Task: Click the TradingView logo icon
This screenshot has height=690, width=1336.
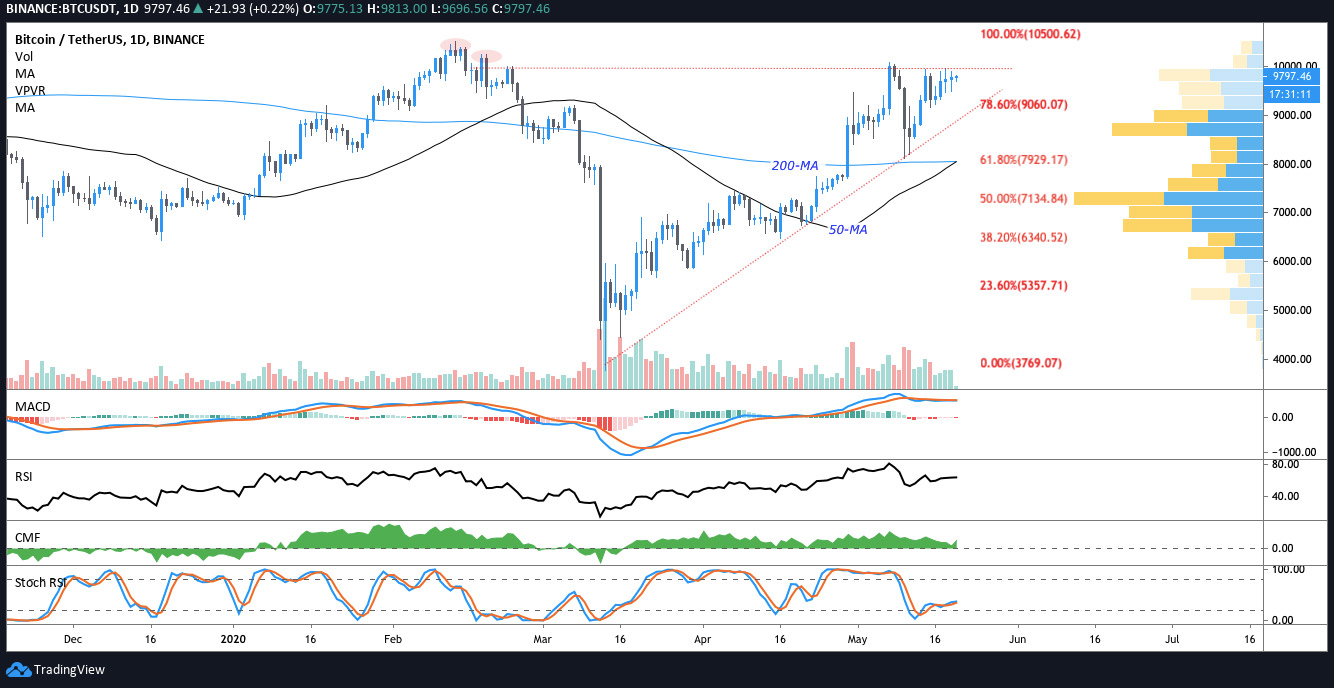Action: (17, 669)
